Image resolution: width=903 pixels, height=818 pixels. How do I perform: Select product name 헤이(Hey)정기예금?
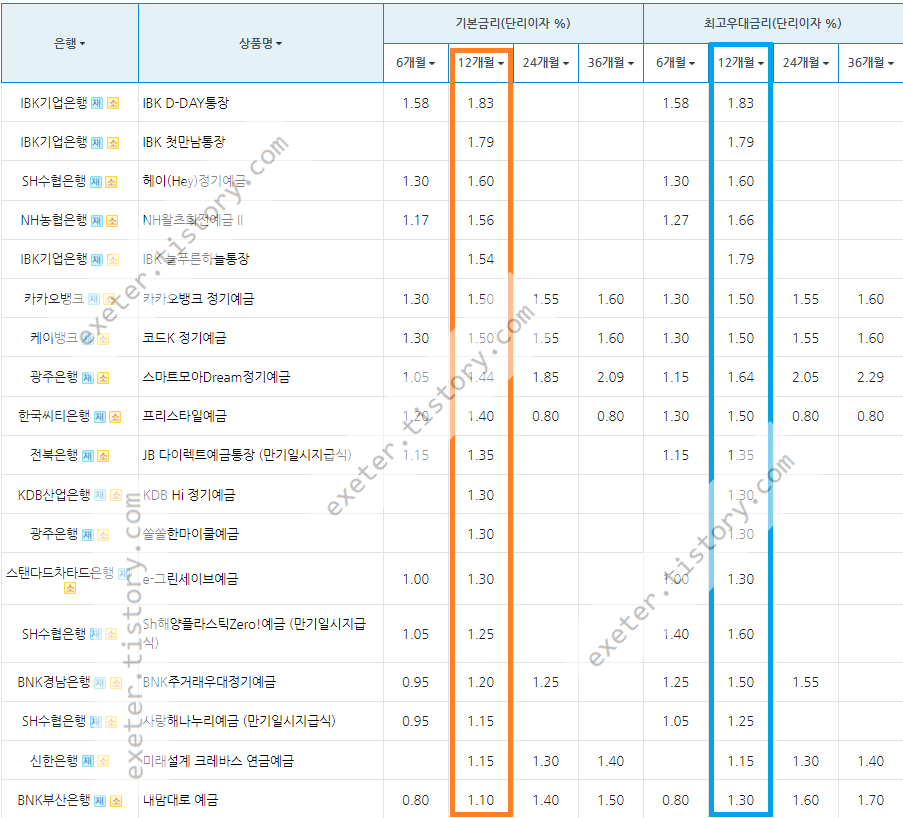194,181
